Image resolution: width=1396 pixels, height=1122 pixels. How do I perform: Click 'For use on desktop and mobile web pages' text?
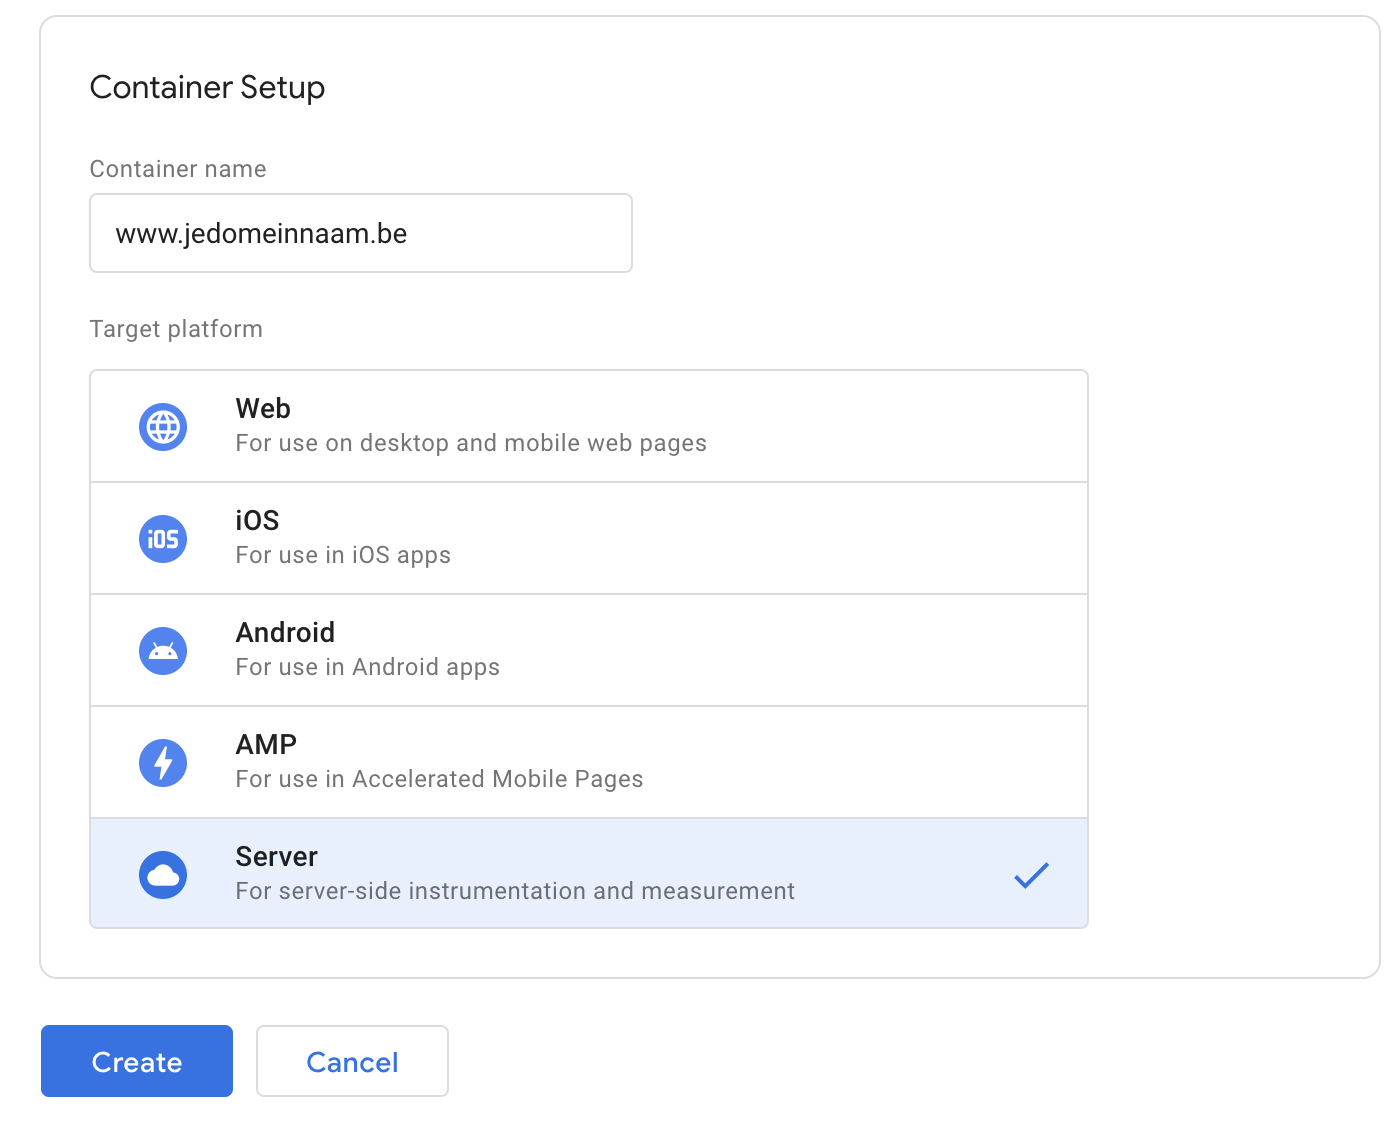(x=471, y=443)
